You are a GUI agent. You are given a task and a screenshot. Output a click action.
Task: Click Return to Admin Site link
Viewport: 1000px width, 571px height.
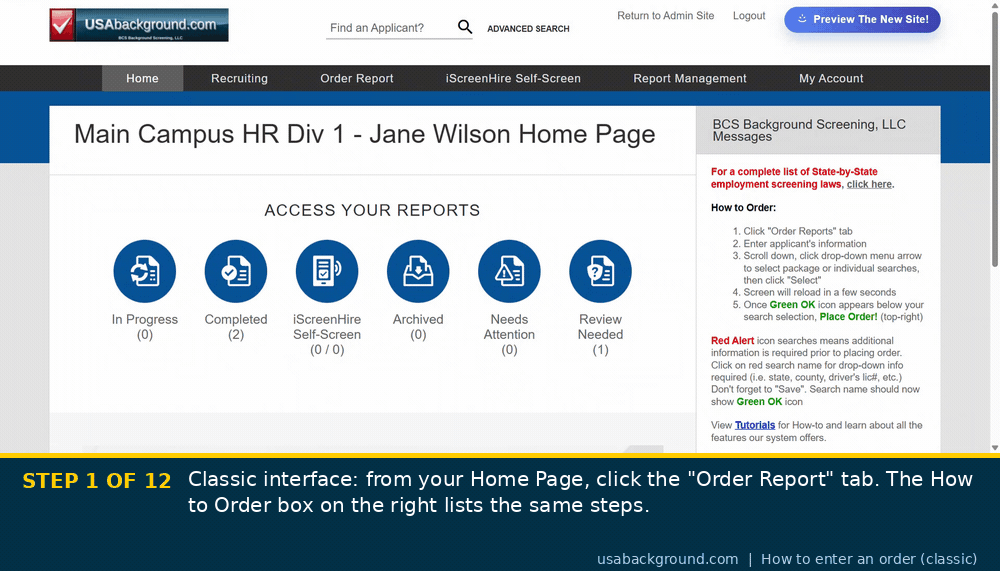665,16
